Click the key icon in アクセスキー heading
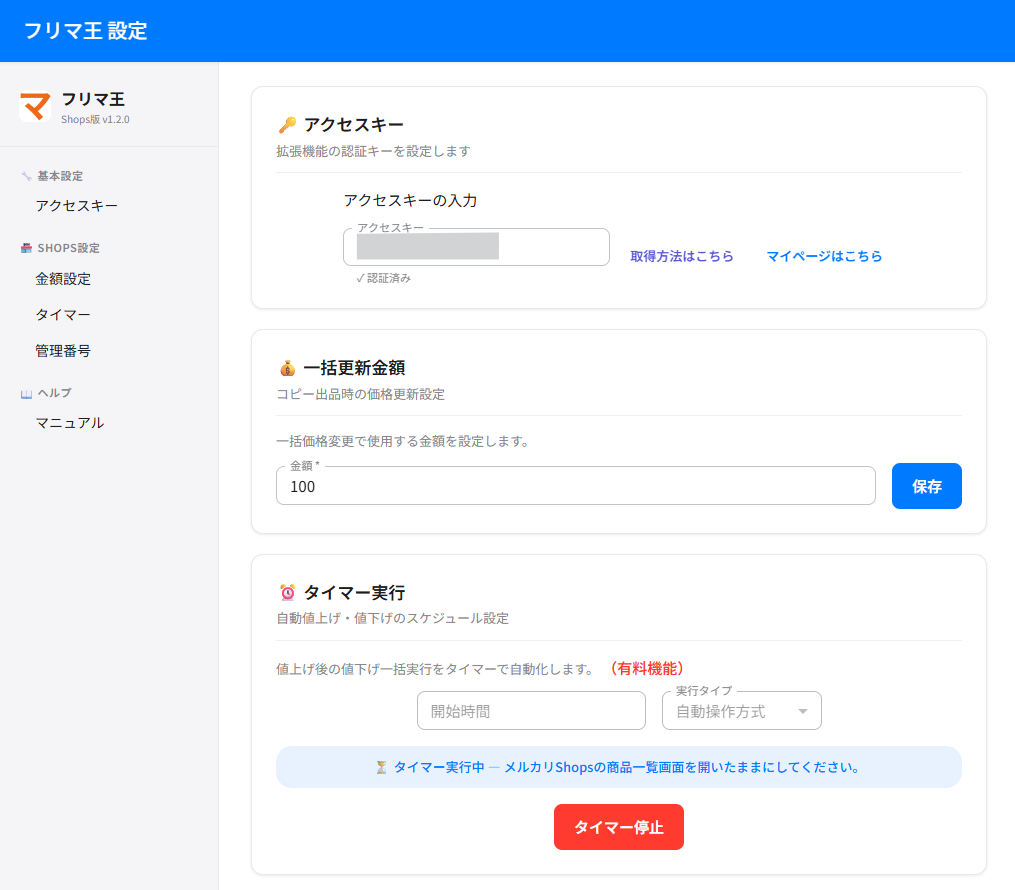The width and height of the screenshot is (1015, 890). click(x=287, y=125)
